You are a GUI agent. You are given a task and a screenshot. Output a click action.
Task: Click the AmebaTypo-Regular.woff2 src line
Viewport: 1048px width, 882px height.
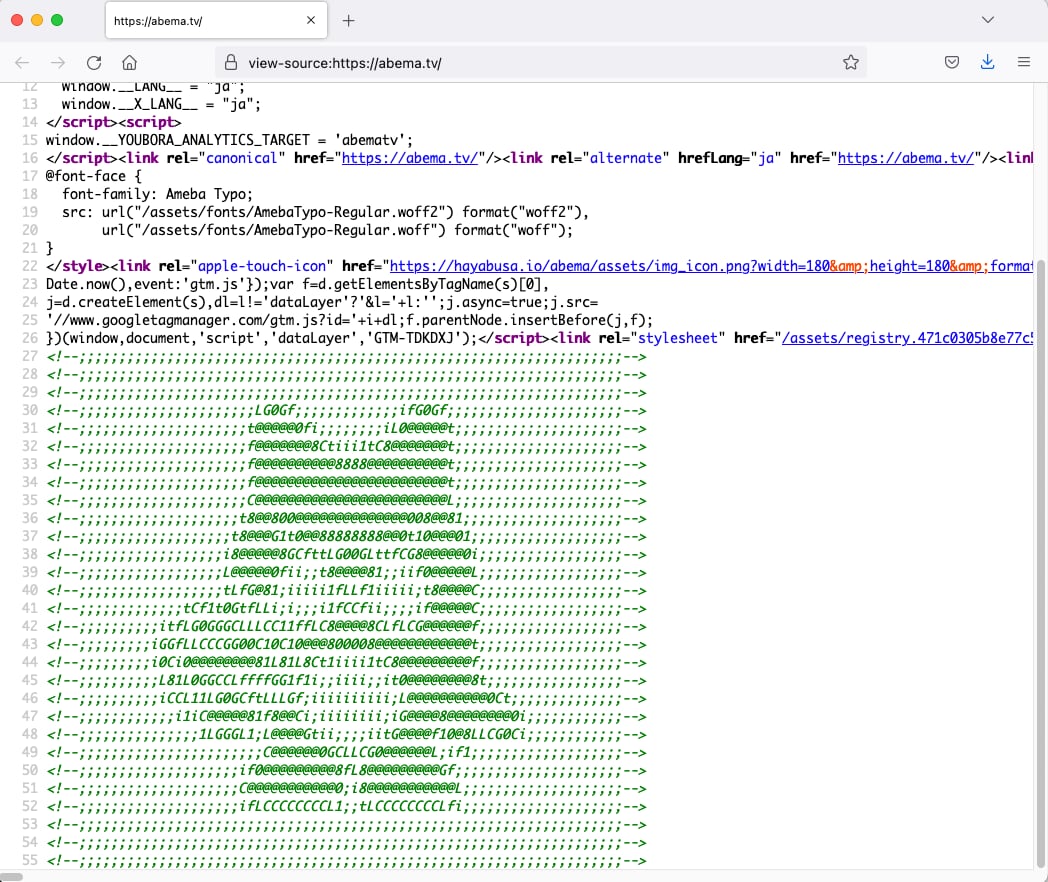[325, 212]
